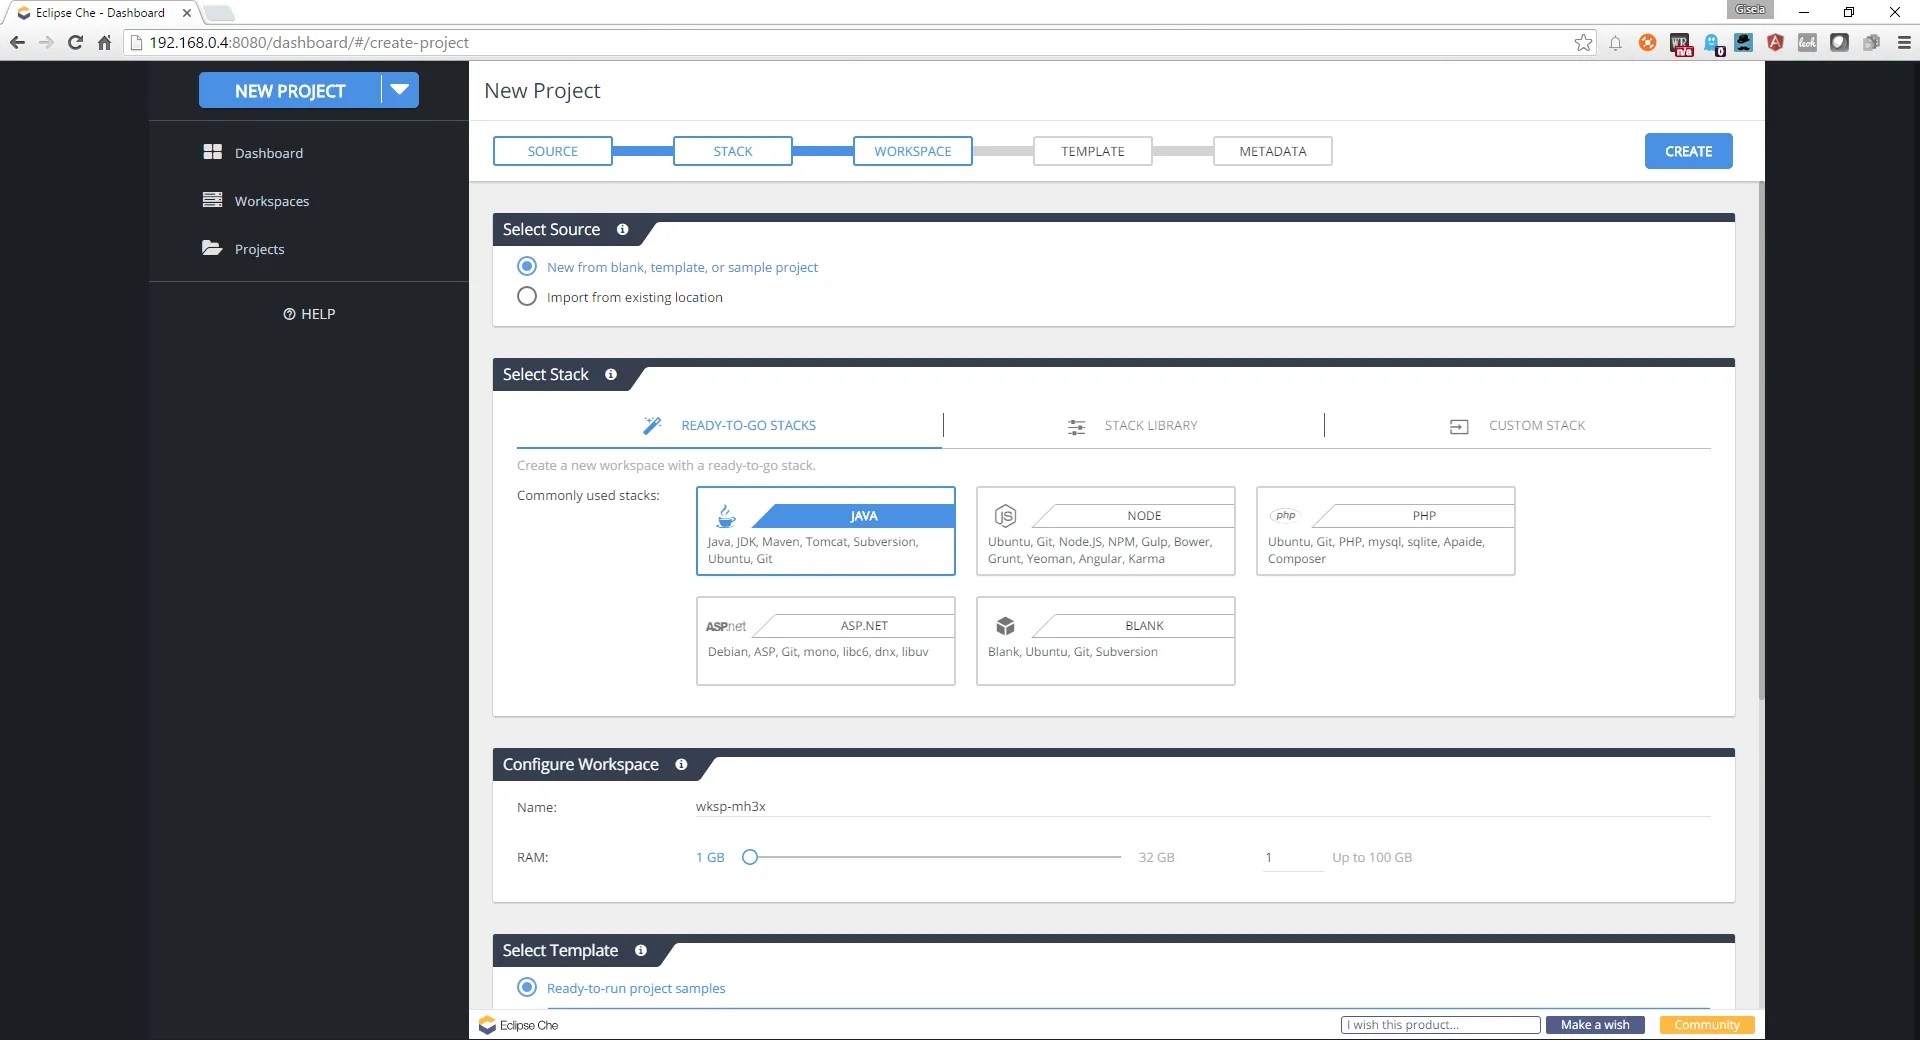Click the Blank stack cube icon
1920x1040 pixels.
click(1005, 626)
